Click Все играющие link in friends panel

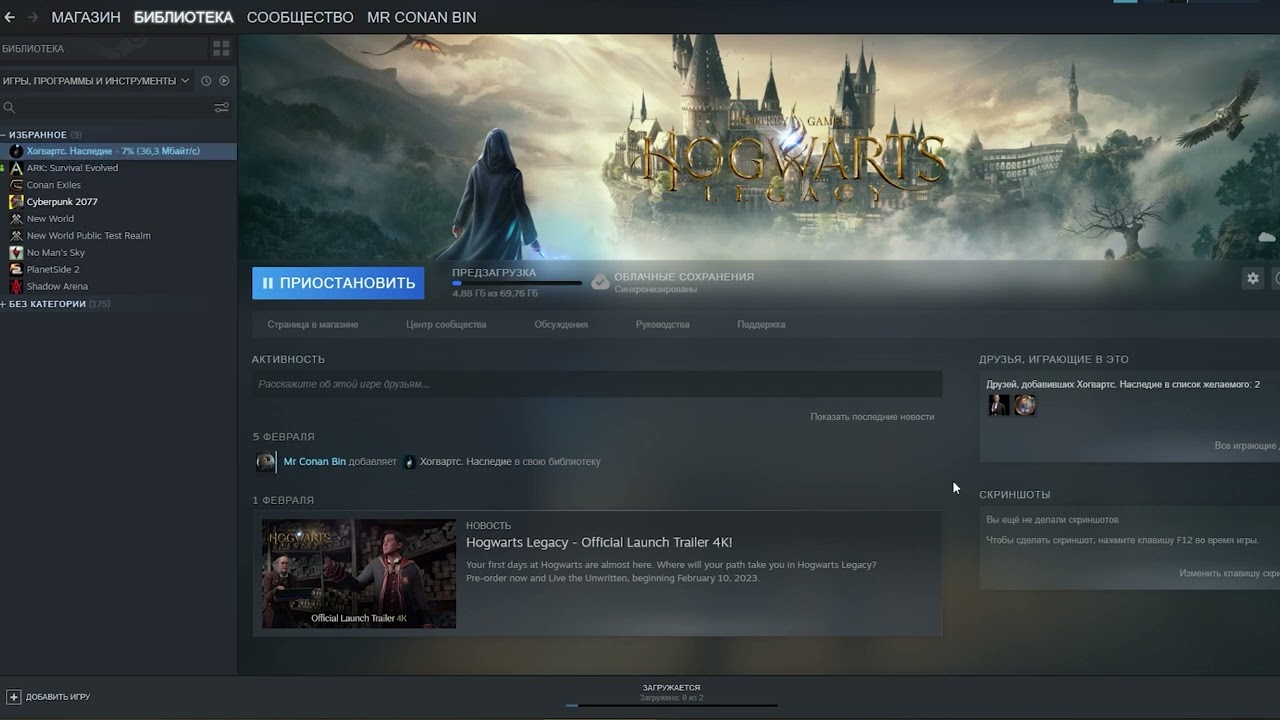point(1246,446)
